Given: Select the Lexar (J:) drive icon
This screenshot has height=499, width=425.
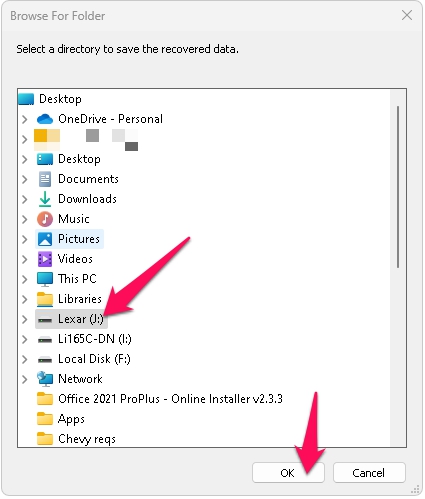Looking at the screenshot, I should [x=45, y=320].
